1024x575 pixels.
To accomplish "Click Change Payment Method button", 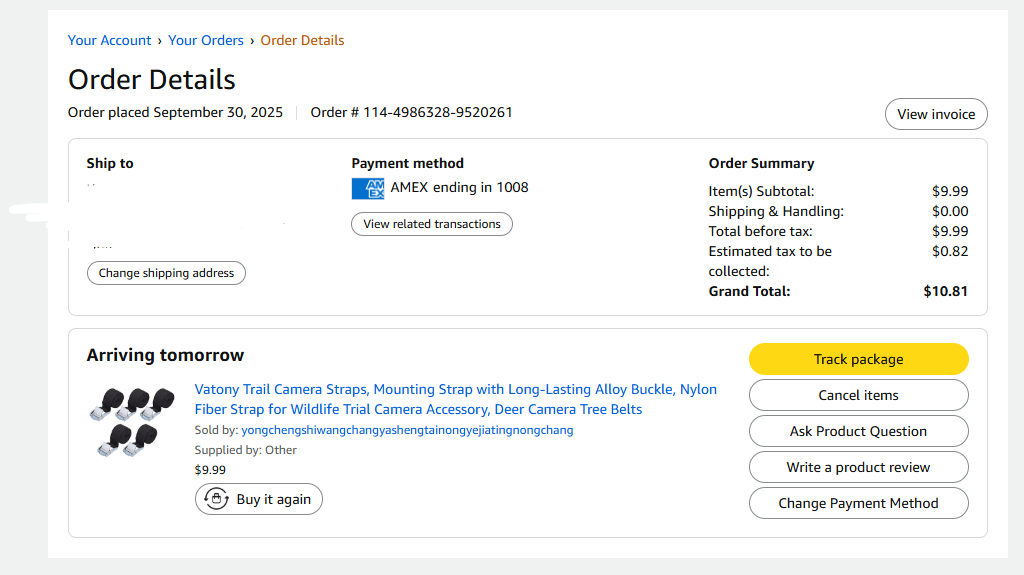I will (x=858, y=503).
